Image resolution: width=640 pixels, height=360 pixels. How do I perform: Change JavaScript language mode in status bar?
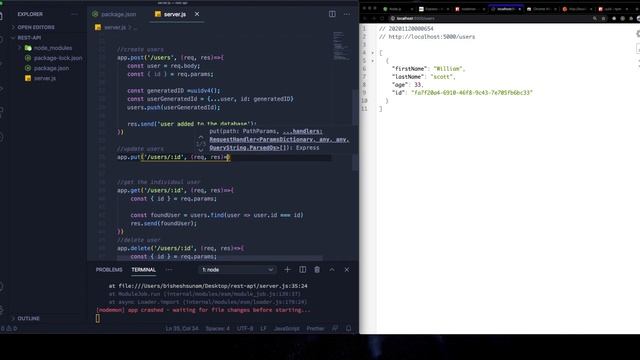[x=287, y=329]
